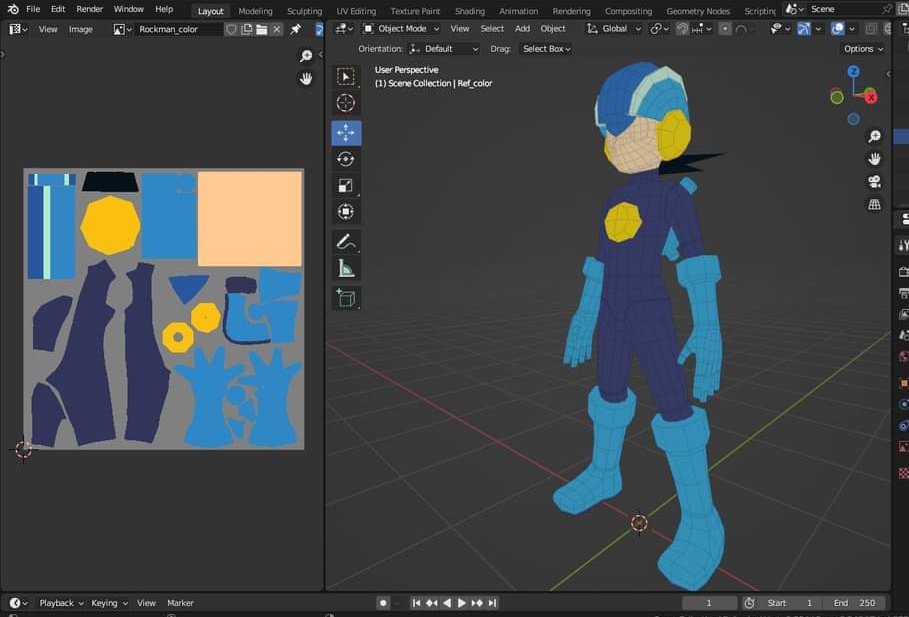Toggle snapping with the magnet icon
Image resolution: width=909 pixels, height=617 pixels.
(x=682, y=28)
